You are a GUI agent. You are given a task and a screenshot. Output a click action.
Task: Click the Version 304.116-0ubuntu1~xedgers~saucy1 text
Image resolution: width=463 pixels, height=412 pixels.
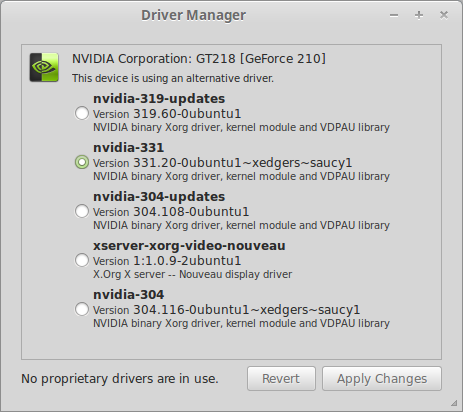pos(227,310)
